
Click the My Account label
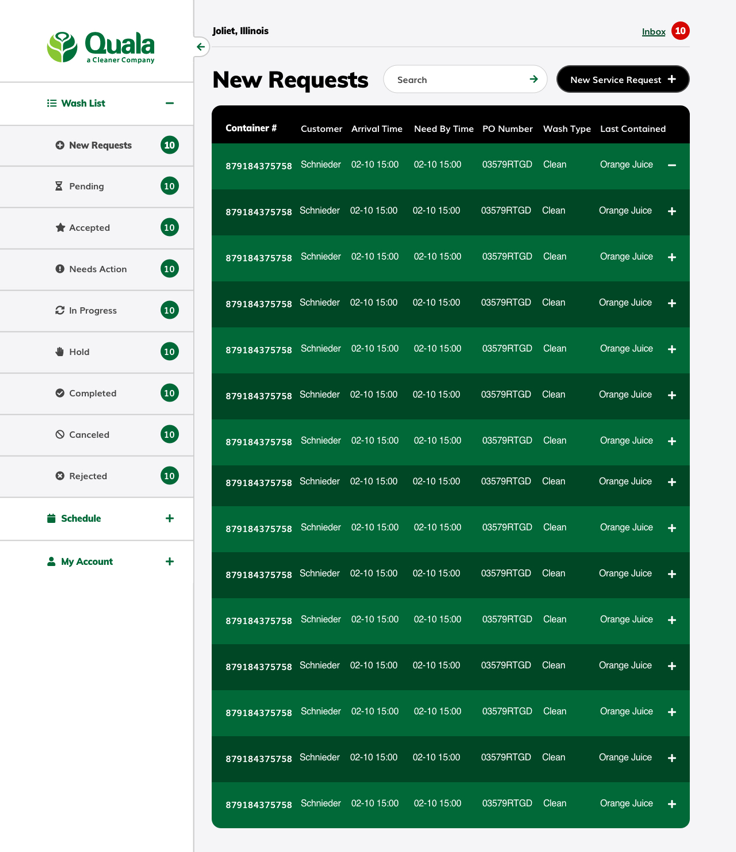[x=87, y=561]
